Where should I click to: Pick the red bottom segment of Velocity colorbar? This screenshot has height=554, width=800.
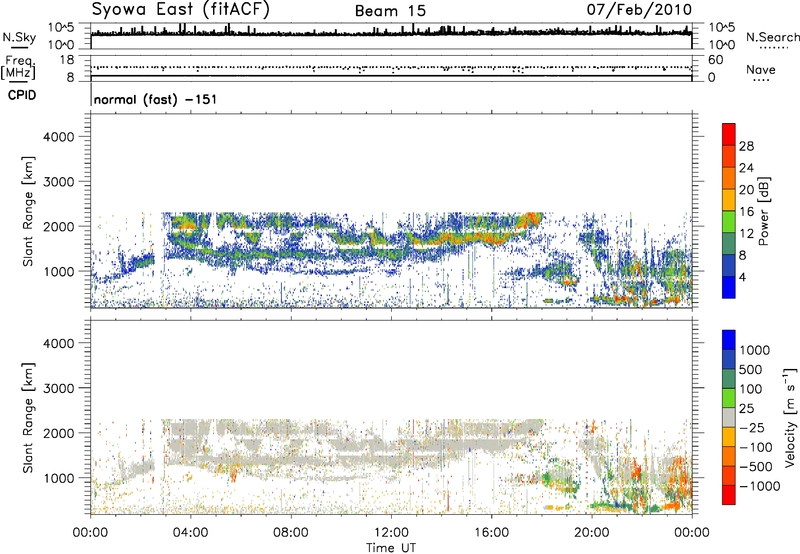click(x=729, y=495)
